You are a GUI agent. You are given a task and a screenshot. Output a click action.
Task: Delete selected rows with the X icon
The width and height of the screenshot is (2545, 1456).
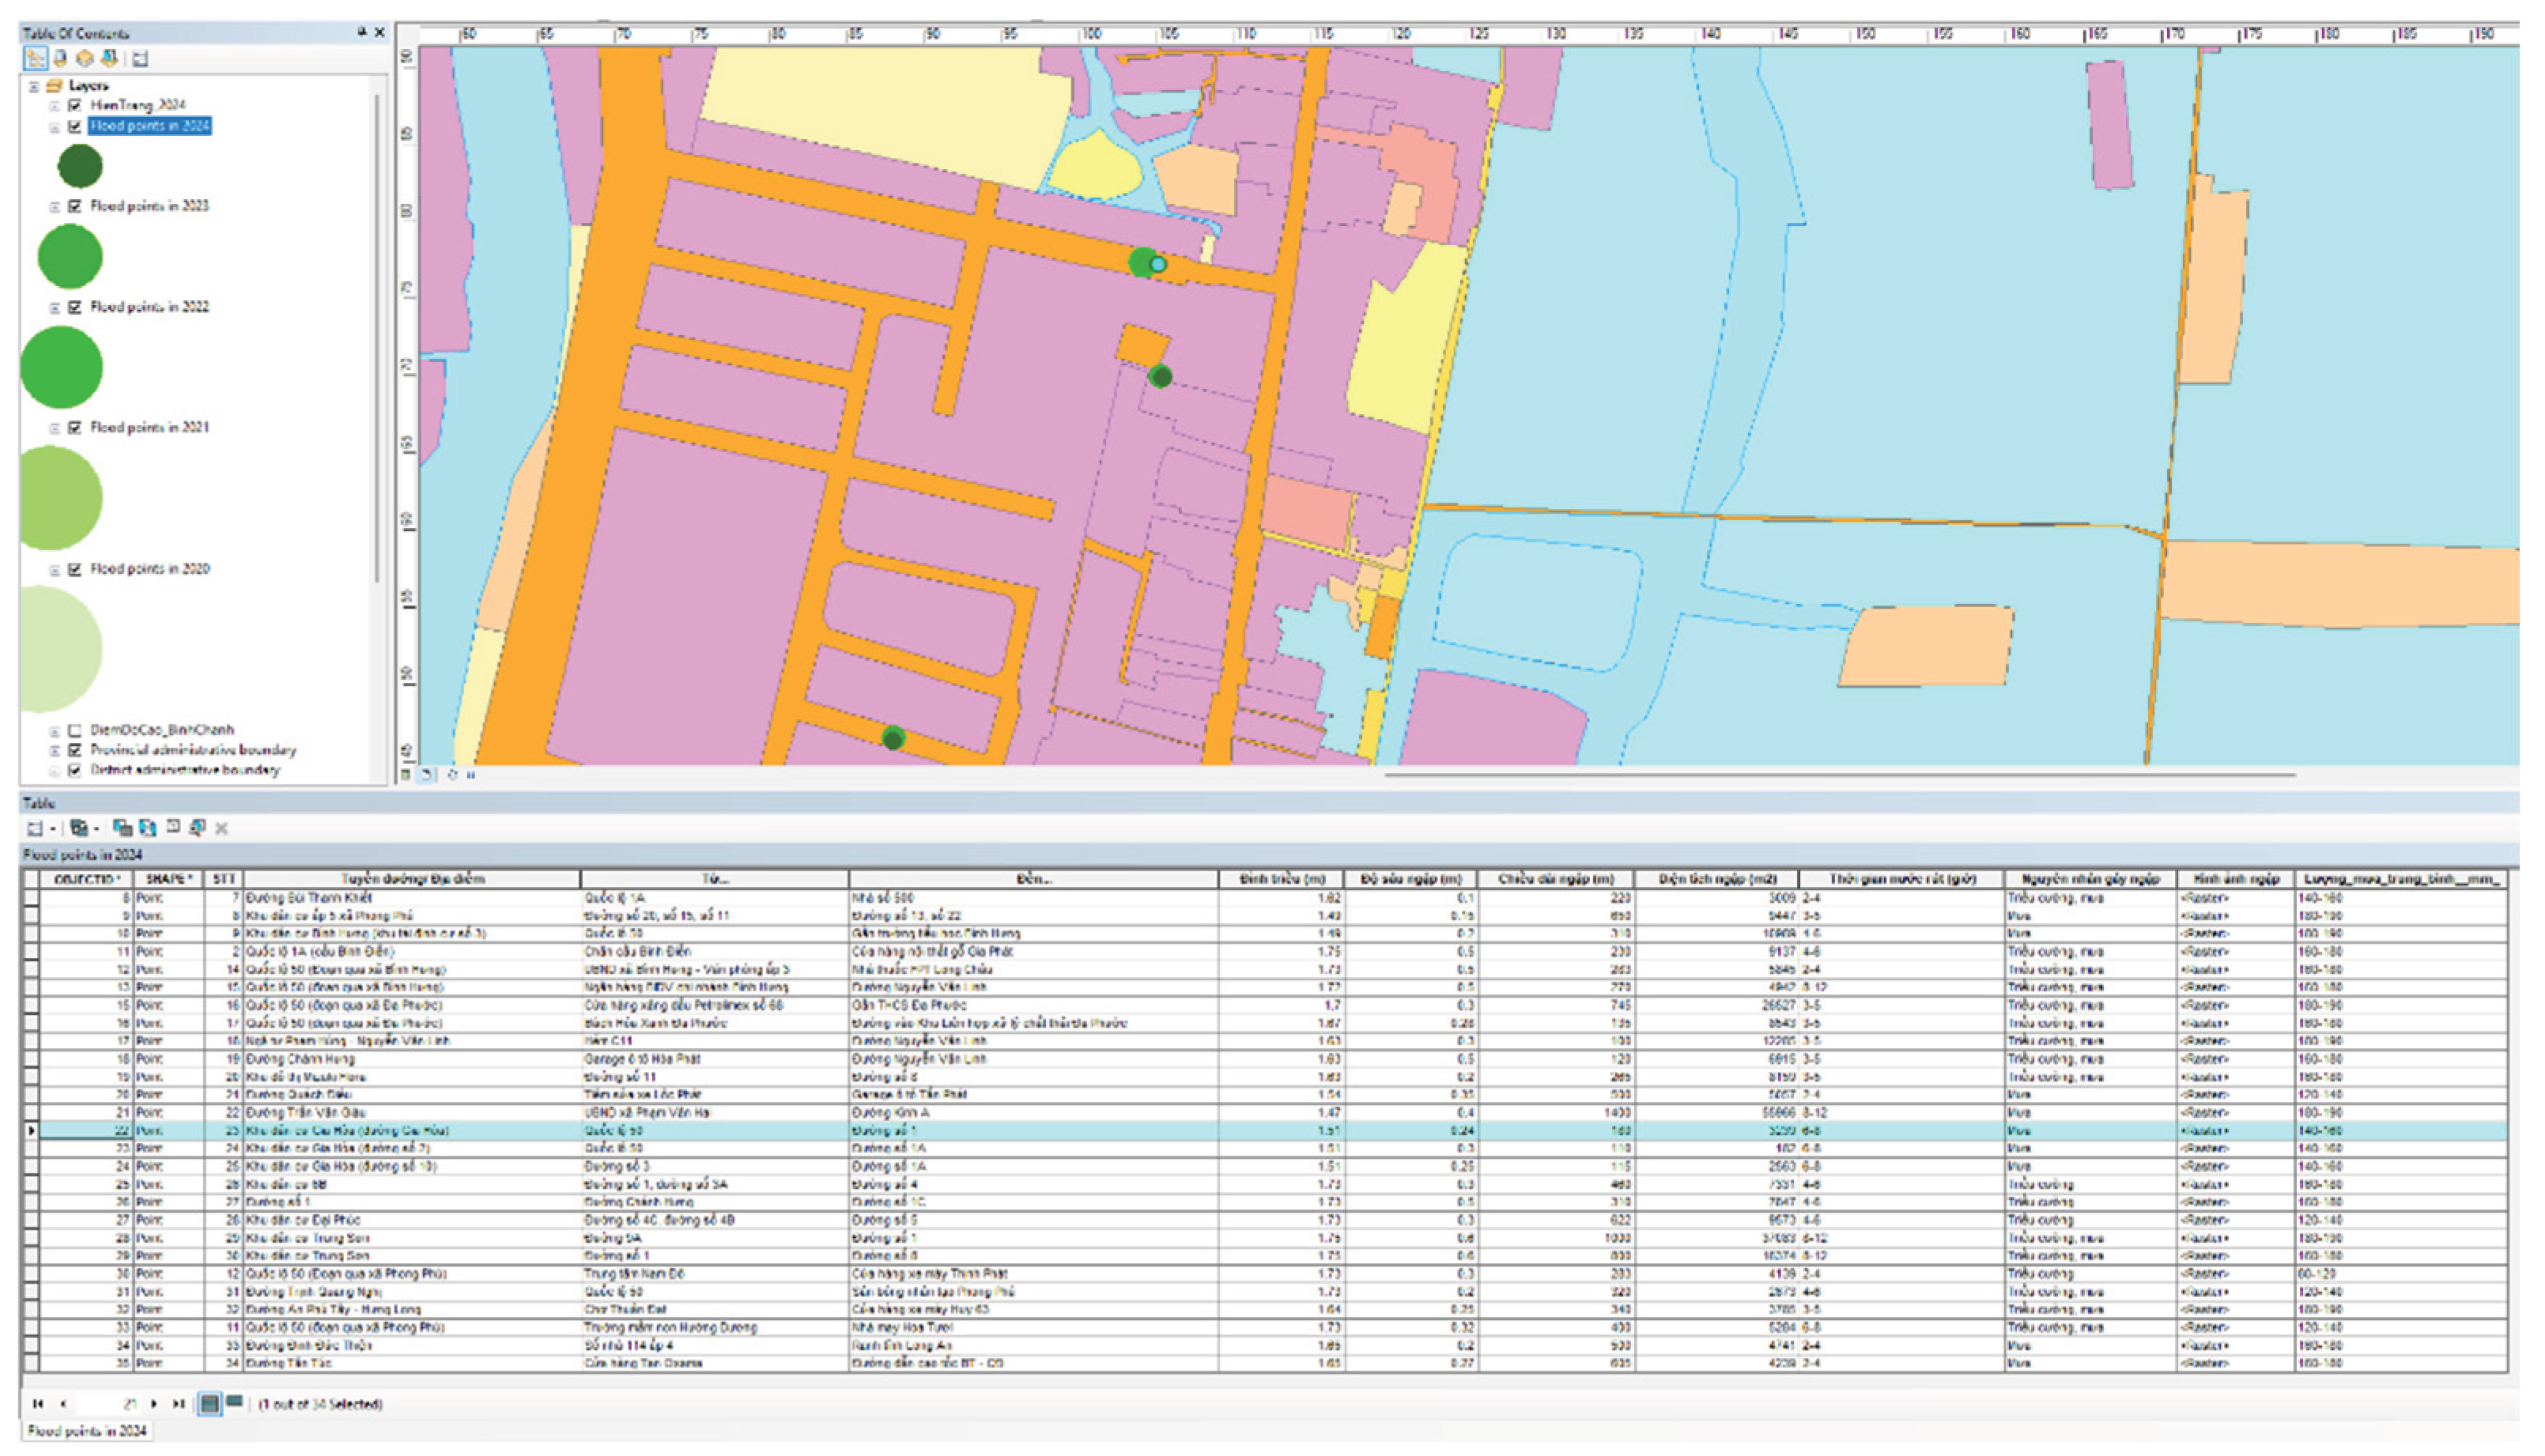(222, 828)
